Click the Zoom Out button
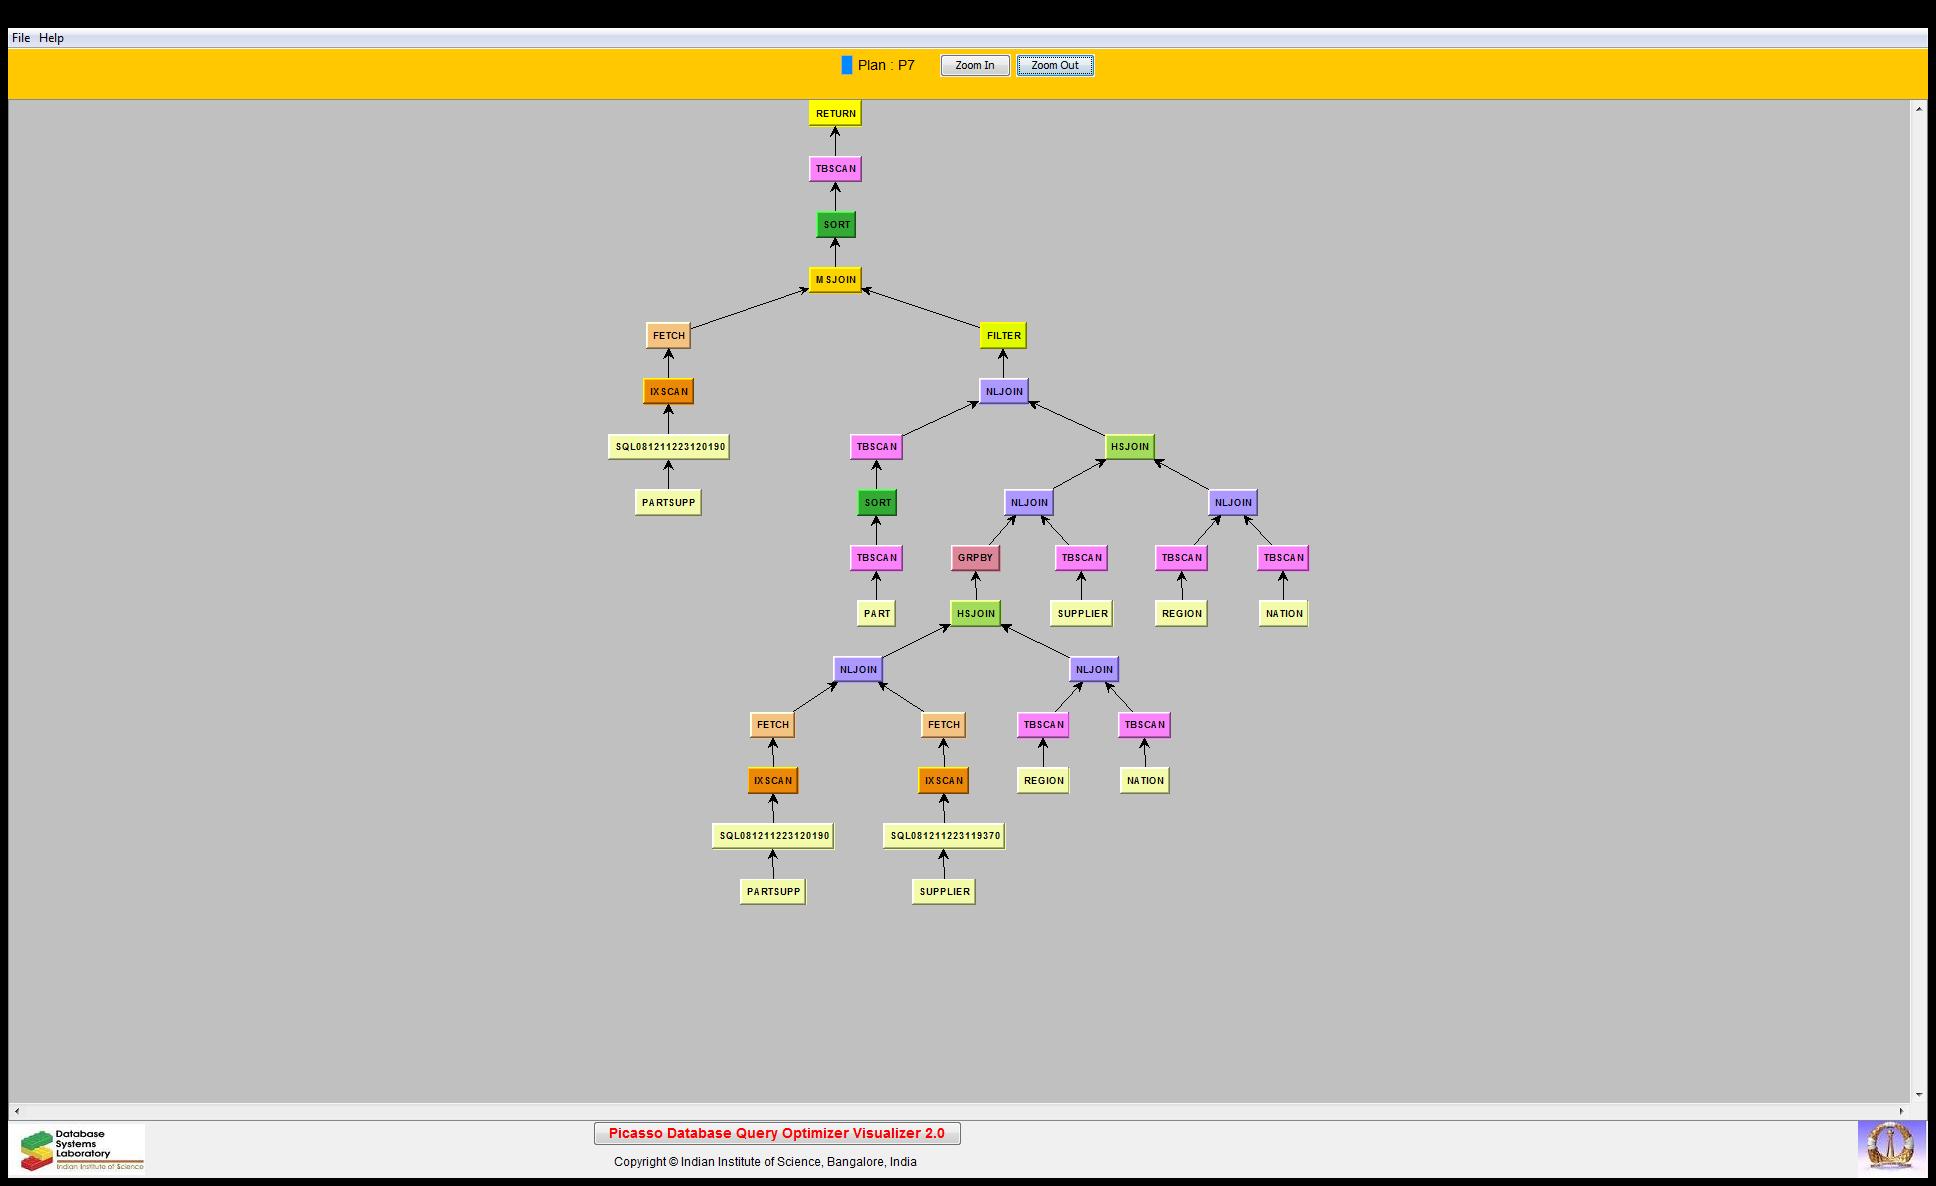Screen dimensions: 1936x1186 tap(1054, 66)
